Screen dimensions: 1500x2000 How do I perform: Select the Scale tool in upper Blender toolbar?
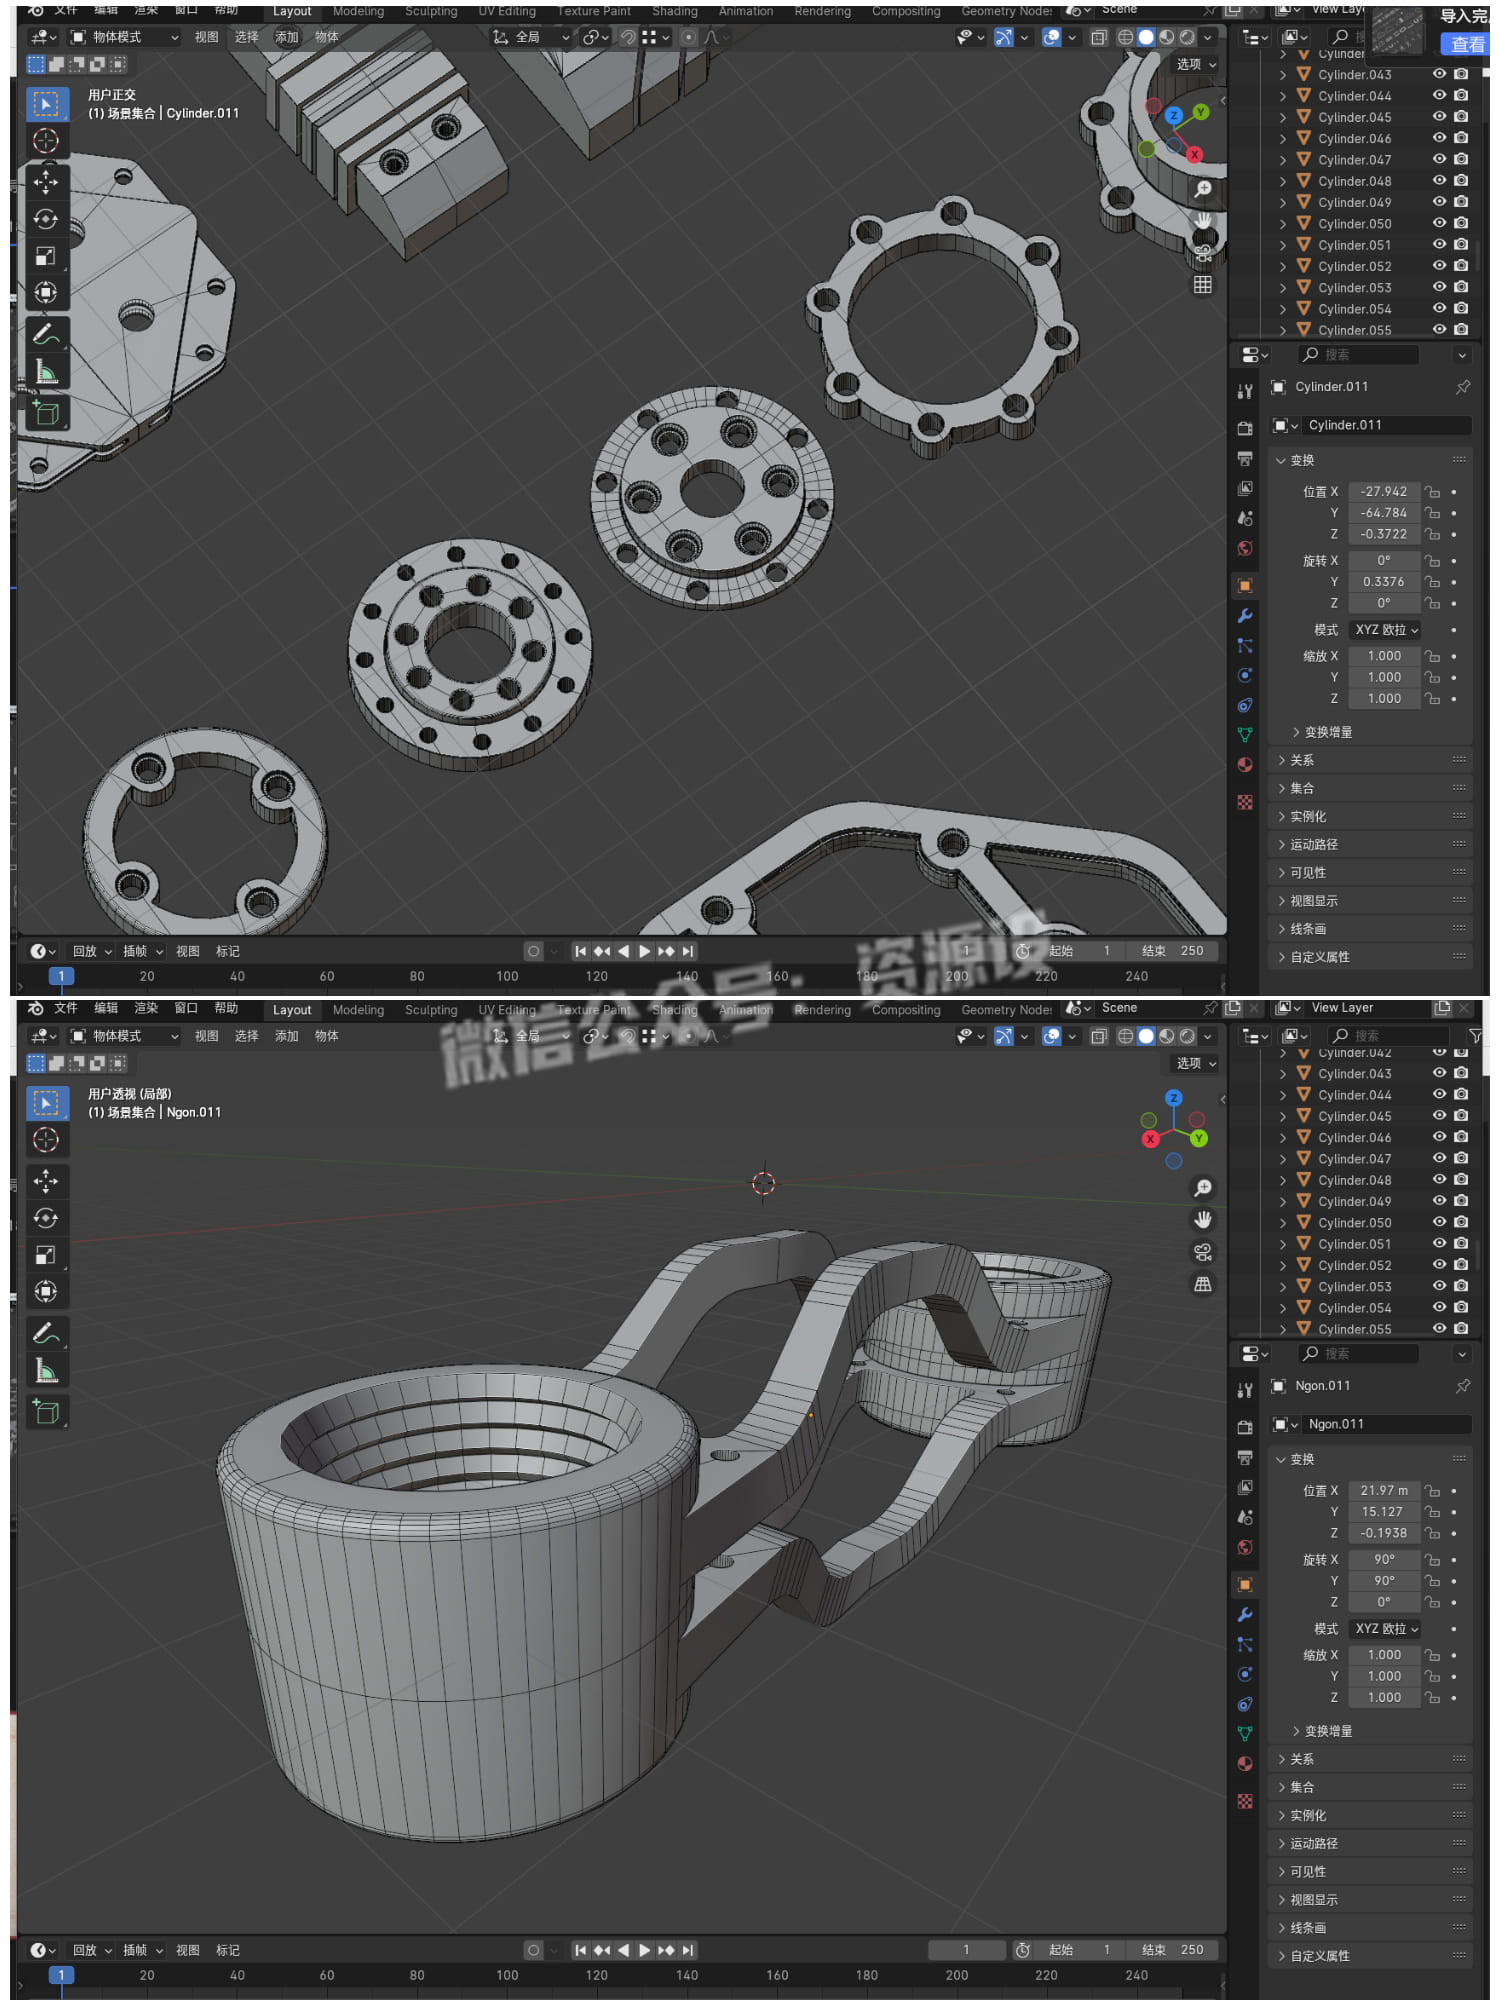coord(46,256)
